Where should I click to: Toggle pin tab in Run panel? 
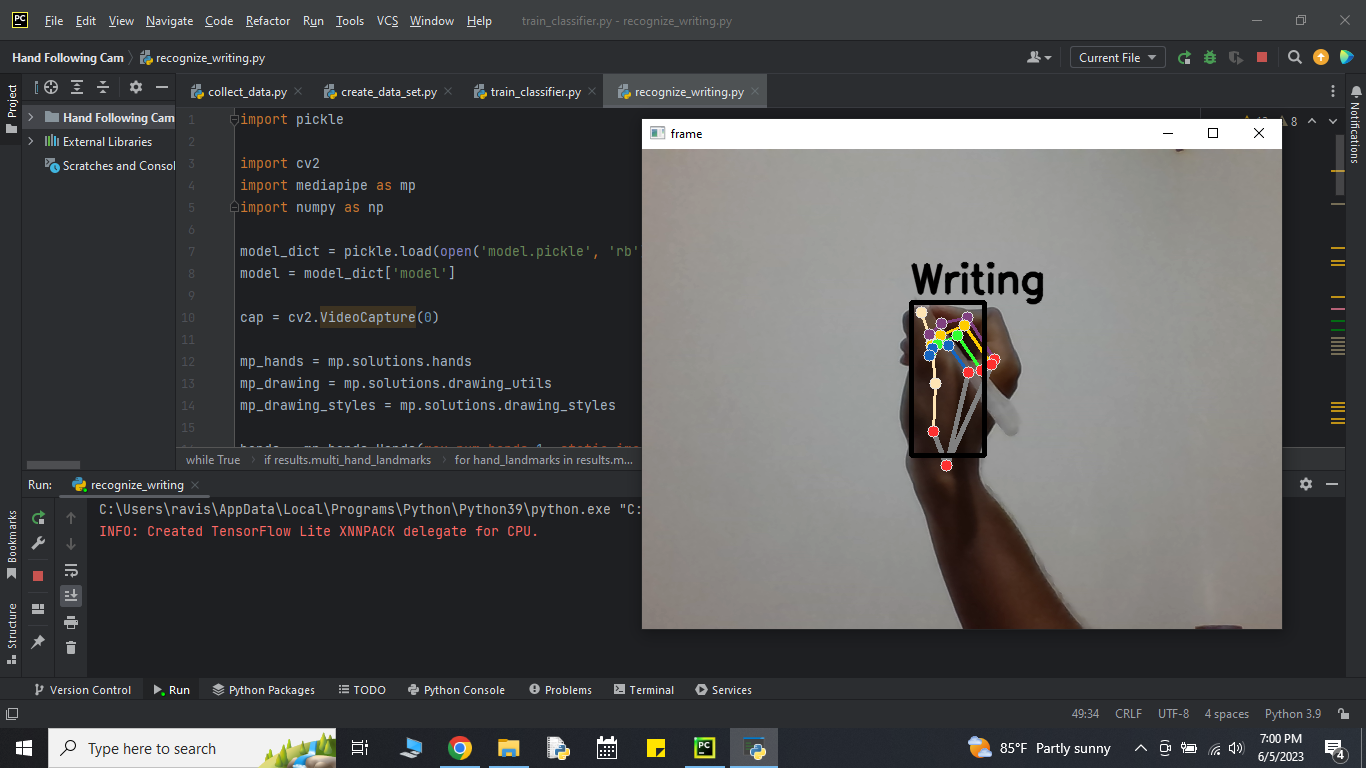[38, 642]
